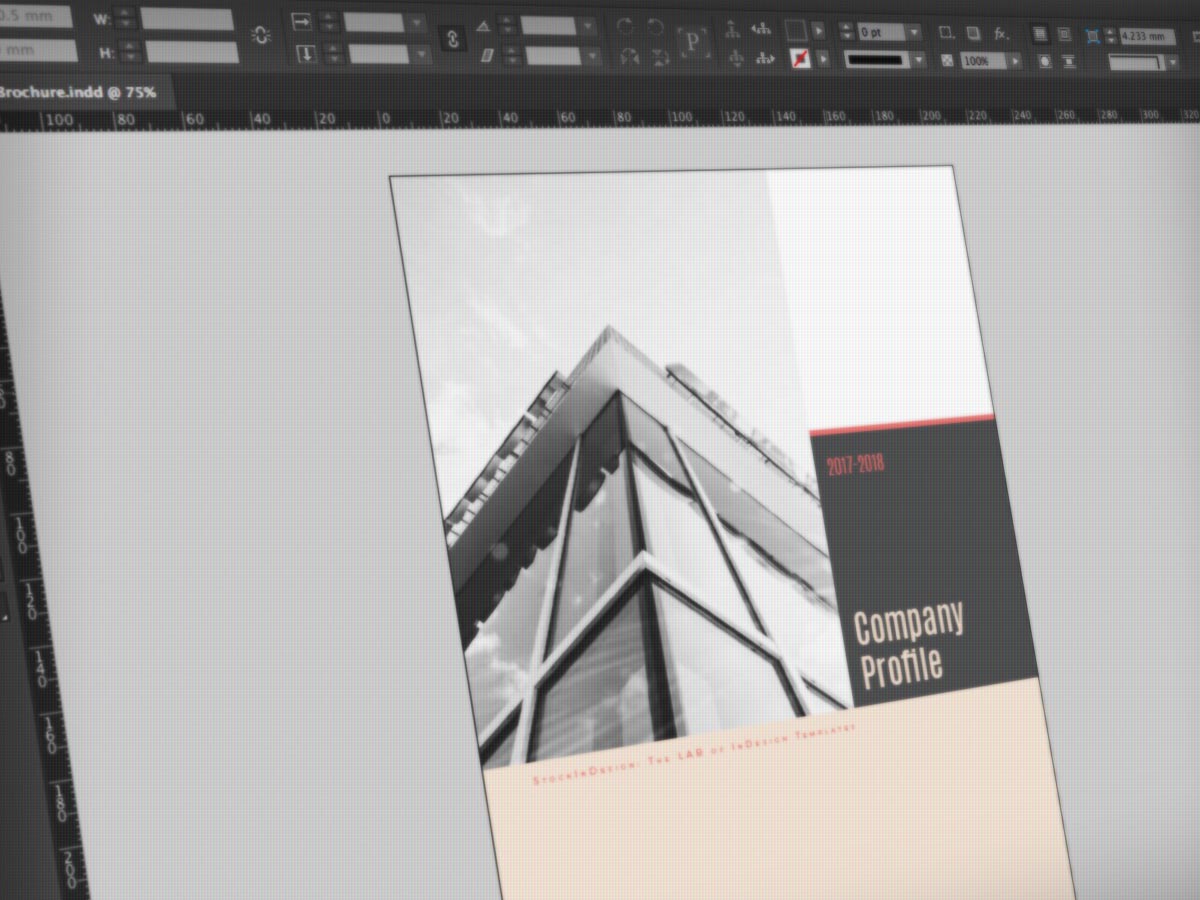Select Wrap Around Bounding Box icon

[1064, 34]
